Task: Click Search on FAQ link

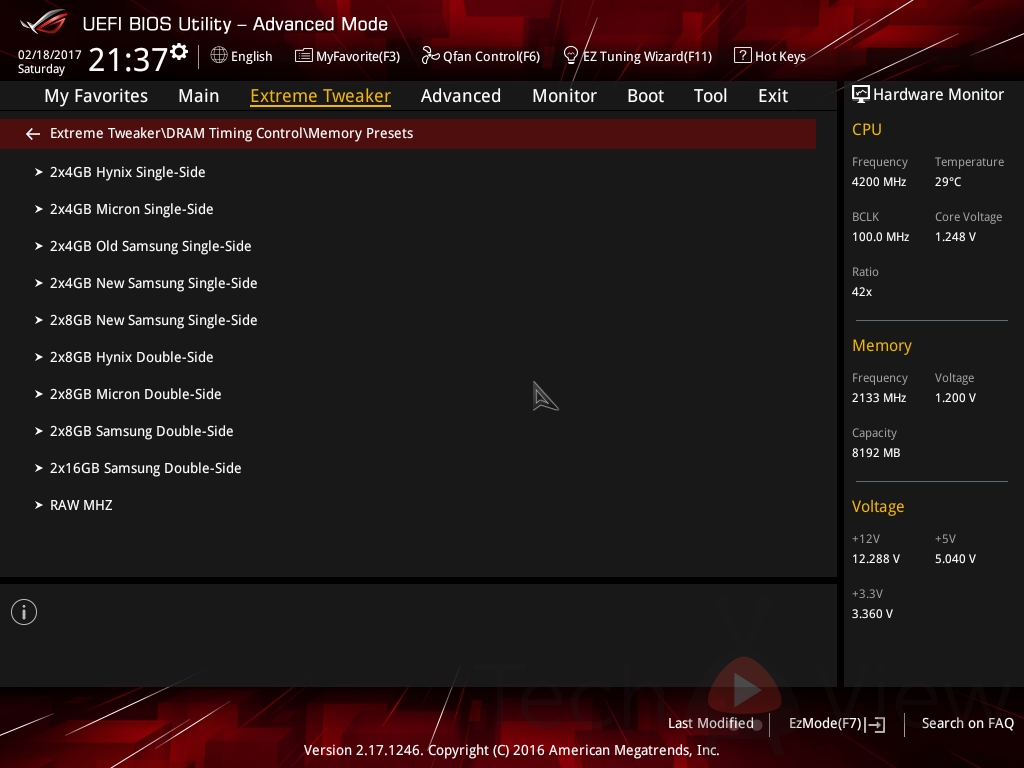Action: point(967,724)
